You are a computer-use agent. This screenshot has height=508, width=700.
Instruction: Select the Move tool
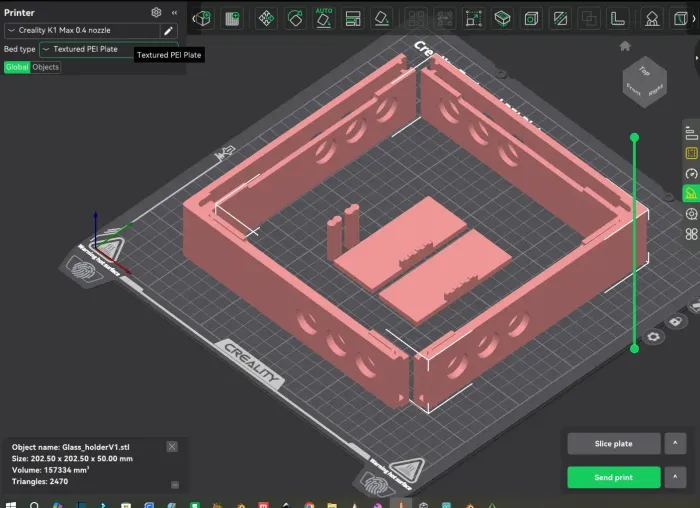266,19
